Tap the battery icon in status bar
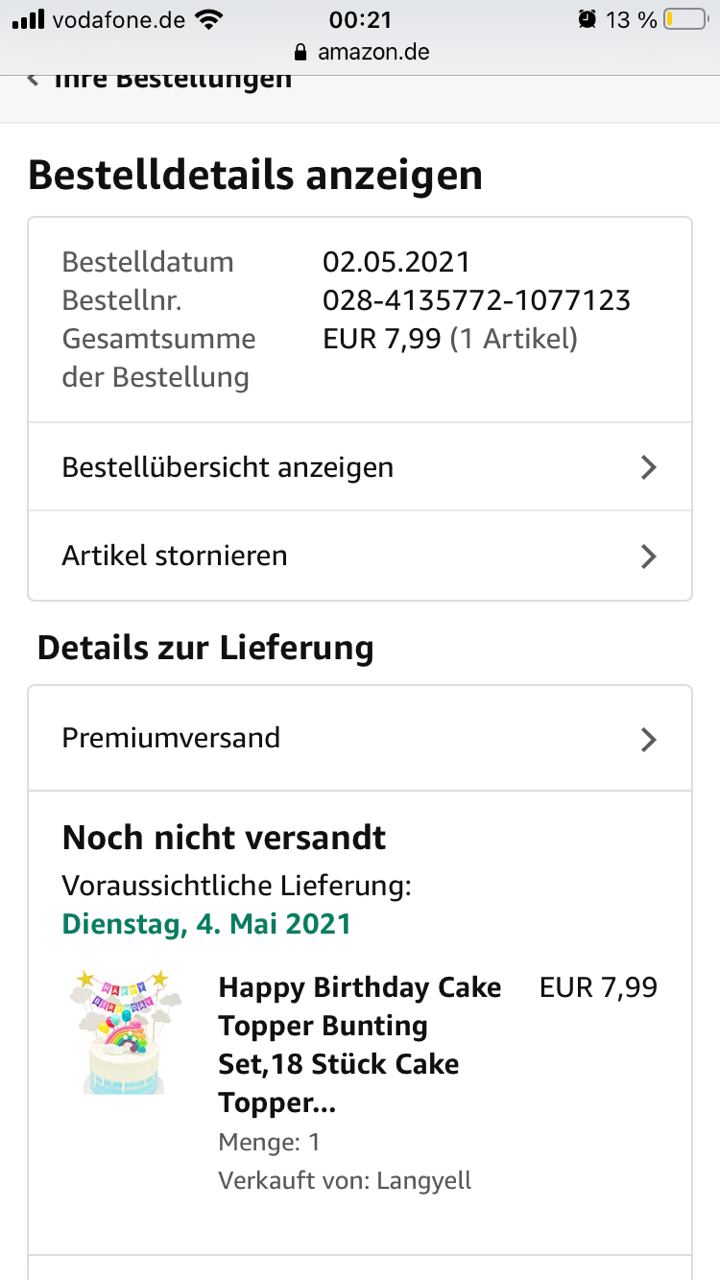The image size is (720, 1280). [x=685, y=19]
